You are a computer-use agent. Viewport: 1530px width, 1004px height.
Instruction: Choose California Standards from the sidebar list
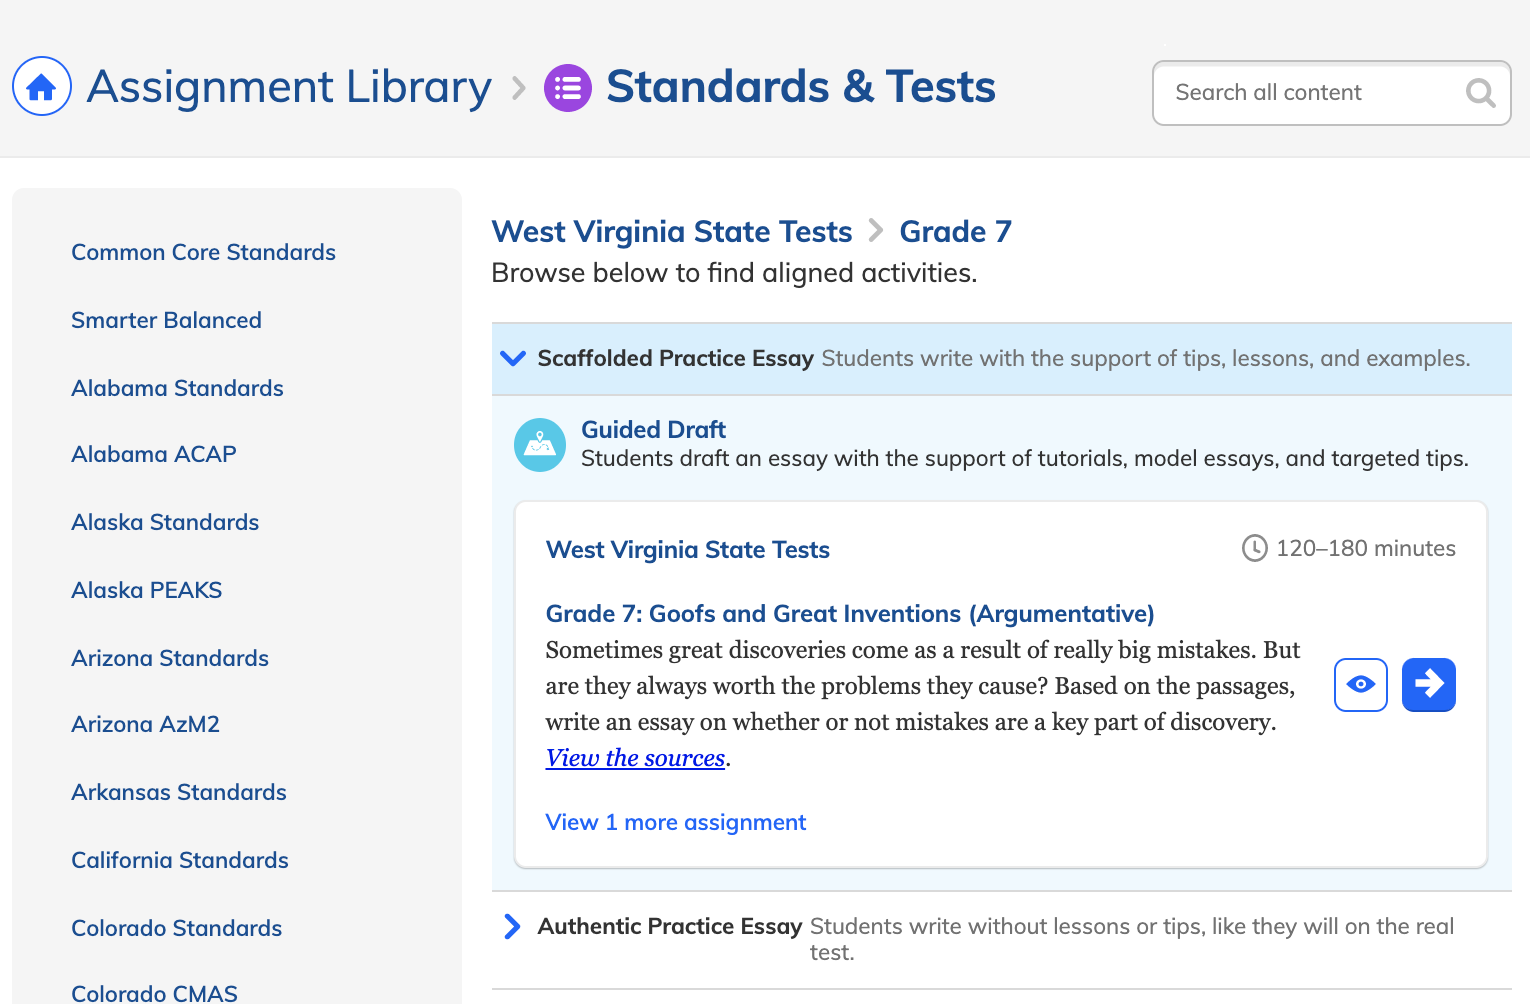(x=180, y=860)
